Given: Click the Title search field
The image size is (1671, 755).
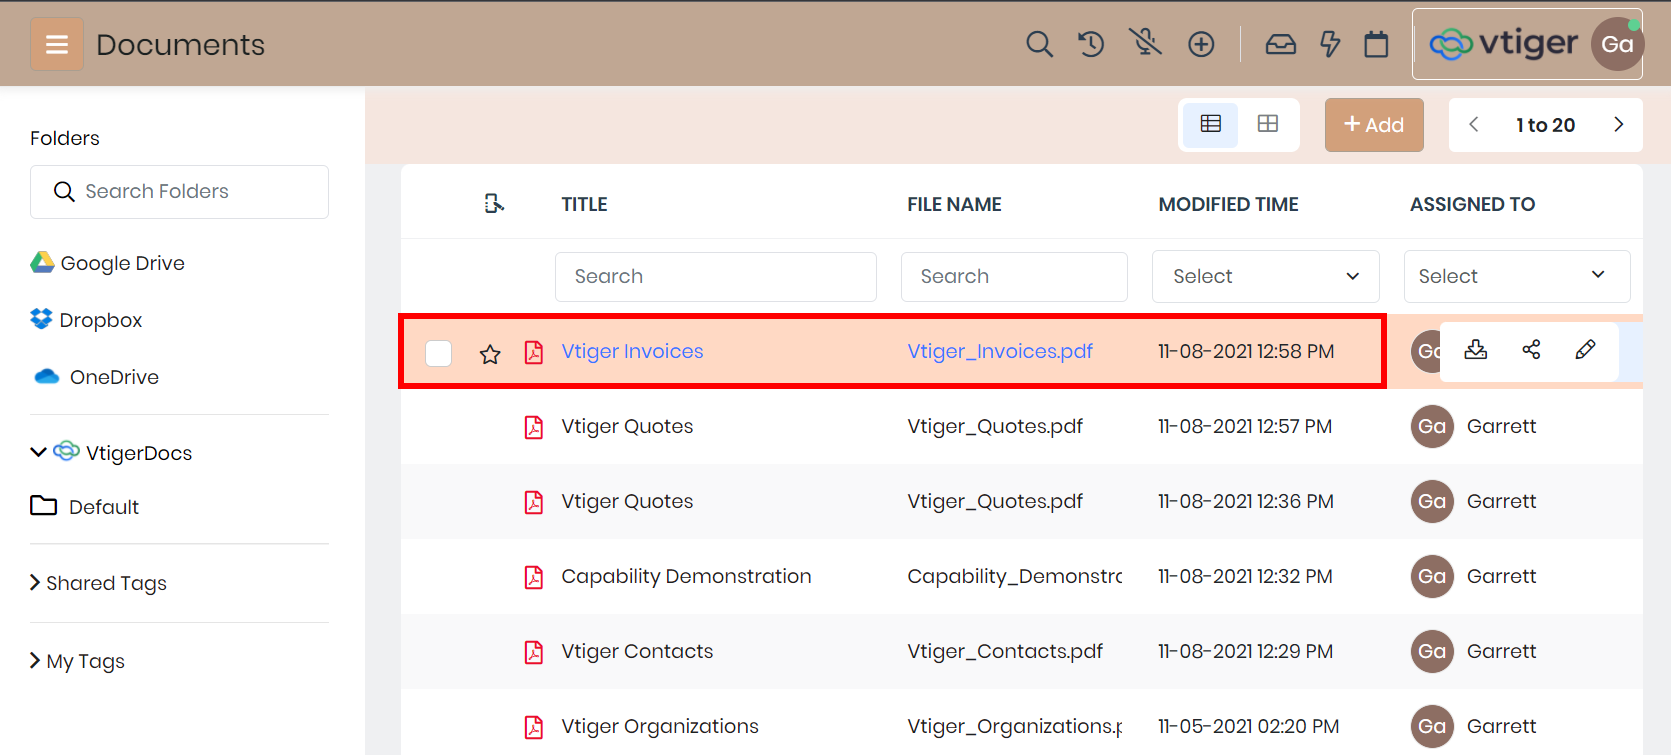Looking at the screenshot, I should click(x=716, y=276).
